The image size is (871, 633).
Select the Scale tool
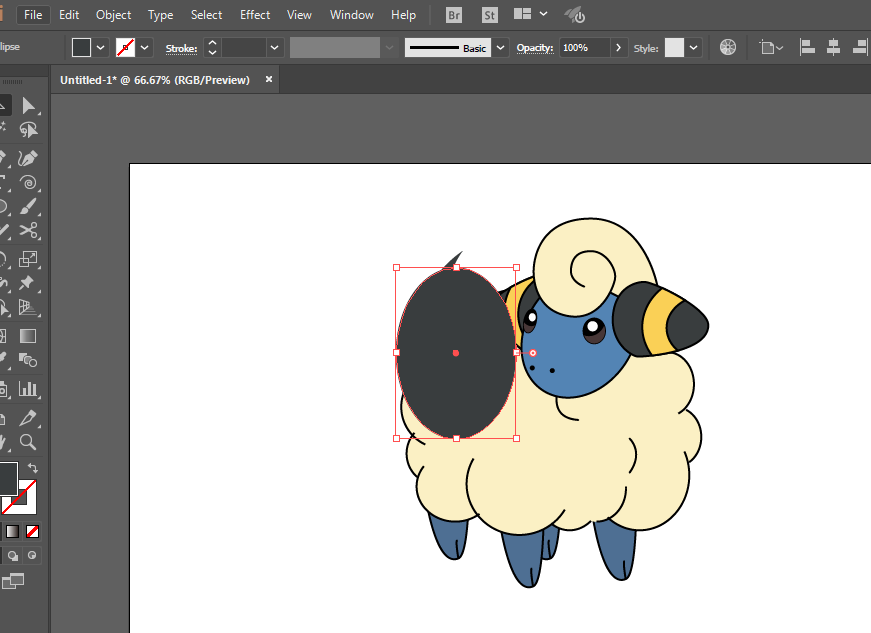point(28,259)
